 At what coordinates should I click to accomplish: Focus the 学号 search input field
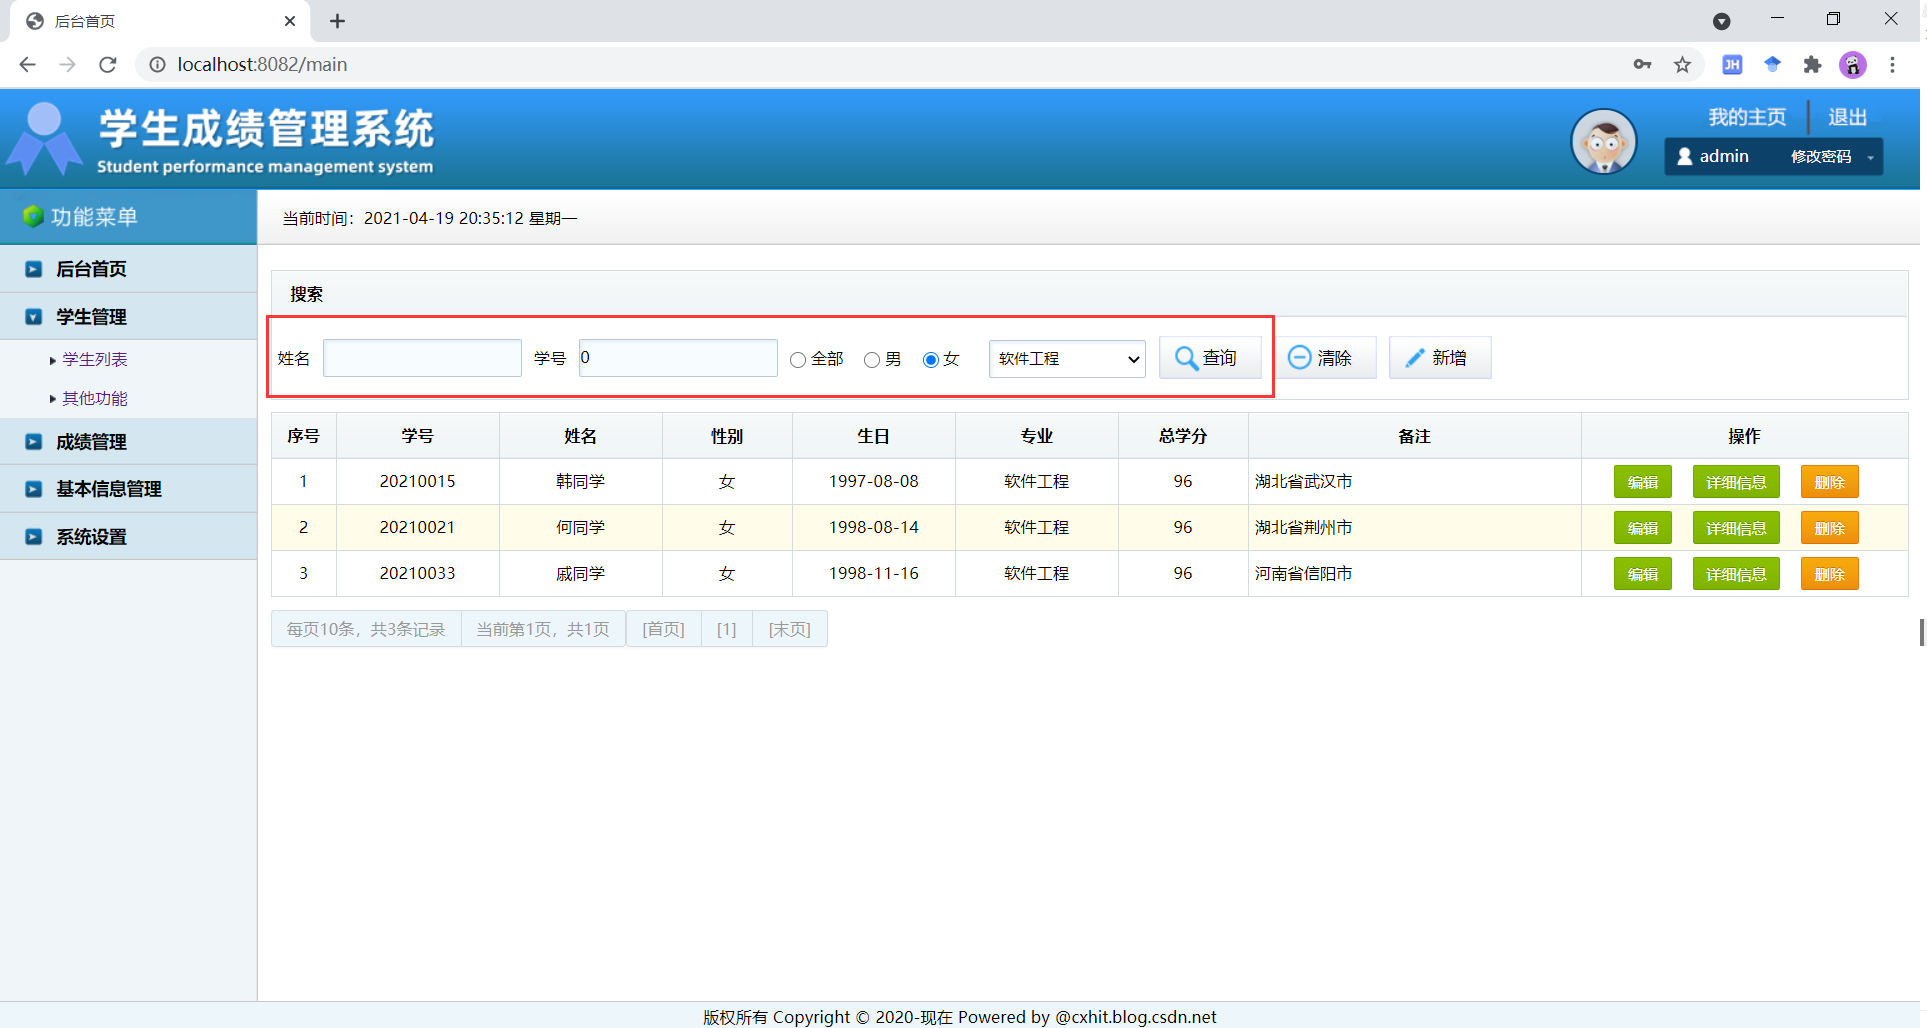coord(678,358)
